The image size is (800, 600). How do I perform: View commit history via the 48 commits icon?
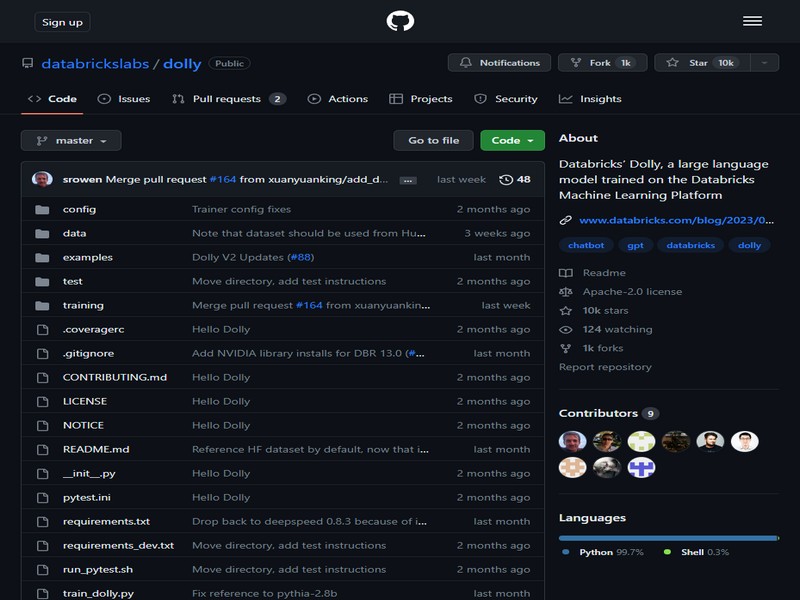[508, 178]
